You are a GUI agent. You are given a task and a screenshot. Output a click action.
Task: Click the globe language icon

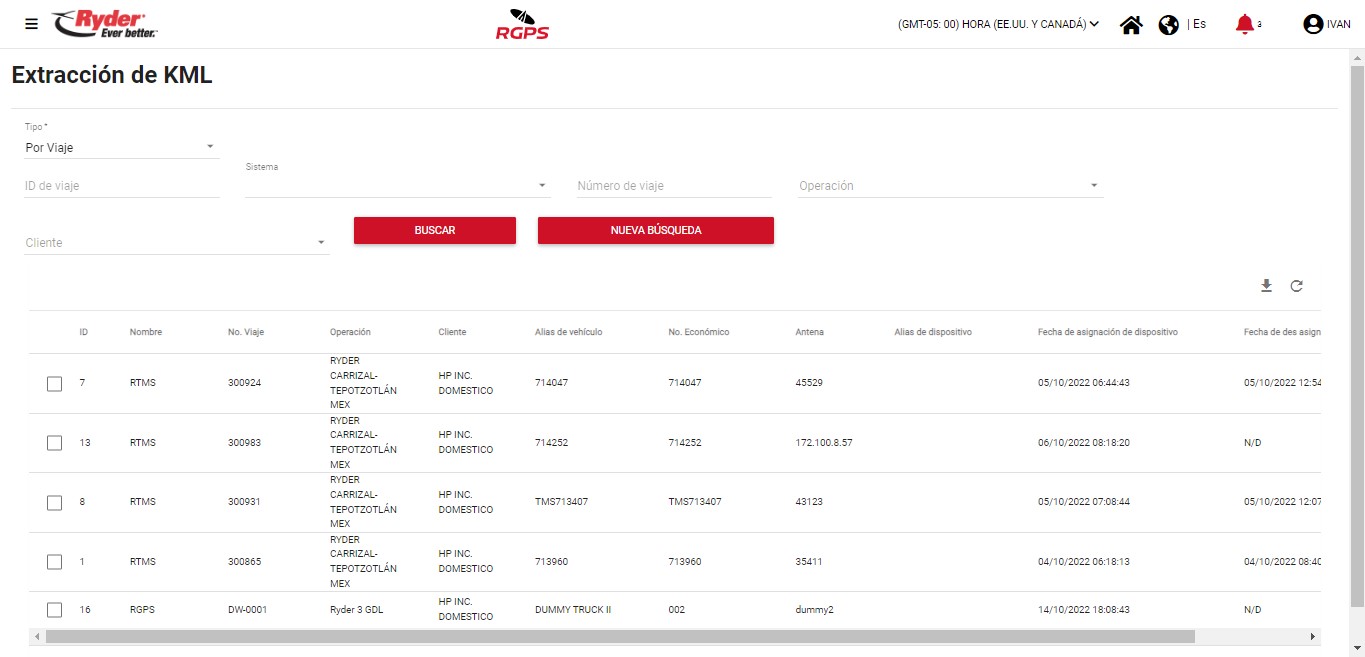pyautogui.click(x=1168, y=25)
